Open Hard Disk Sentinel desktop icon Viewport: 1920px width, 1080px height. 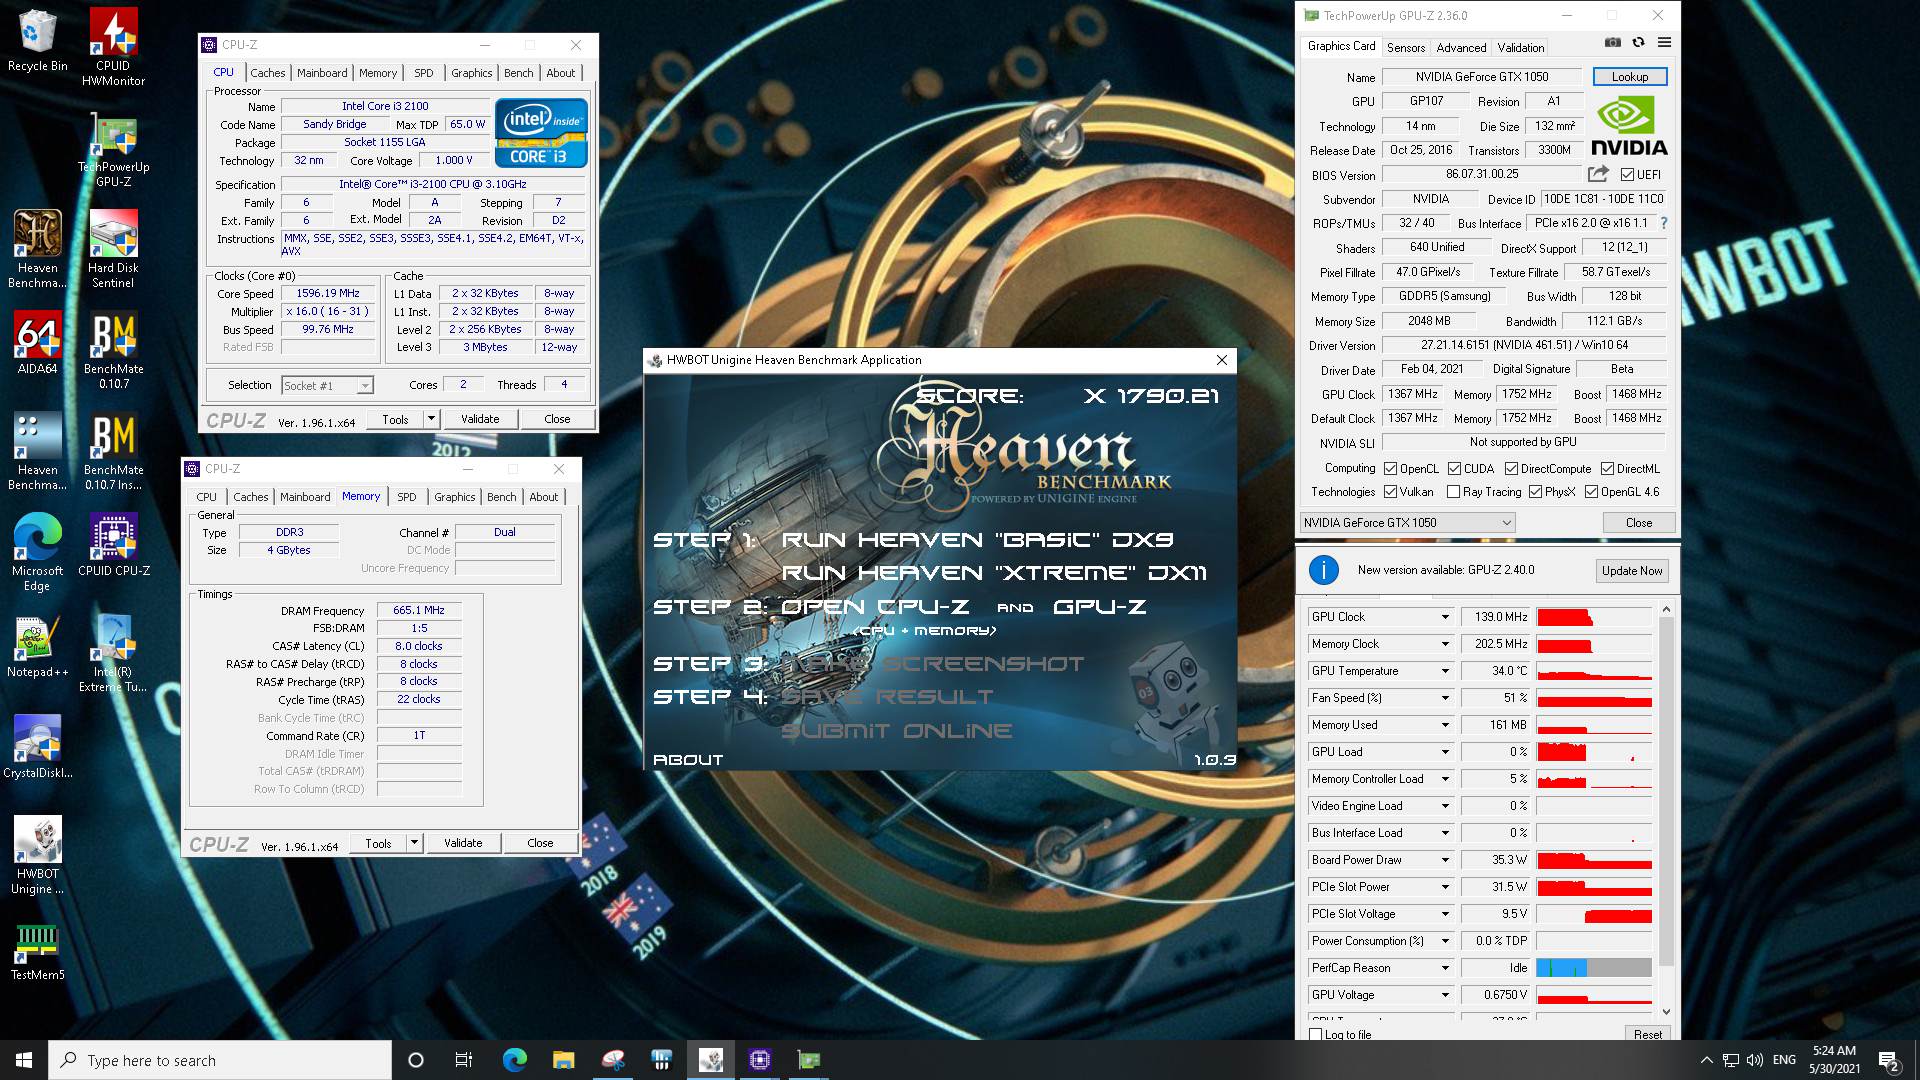point(113,250)
